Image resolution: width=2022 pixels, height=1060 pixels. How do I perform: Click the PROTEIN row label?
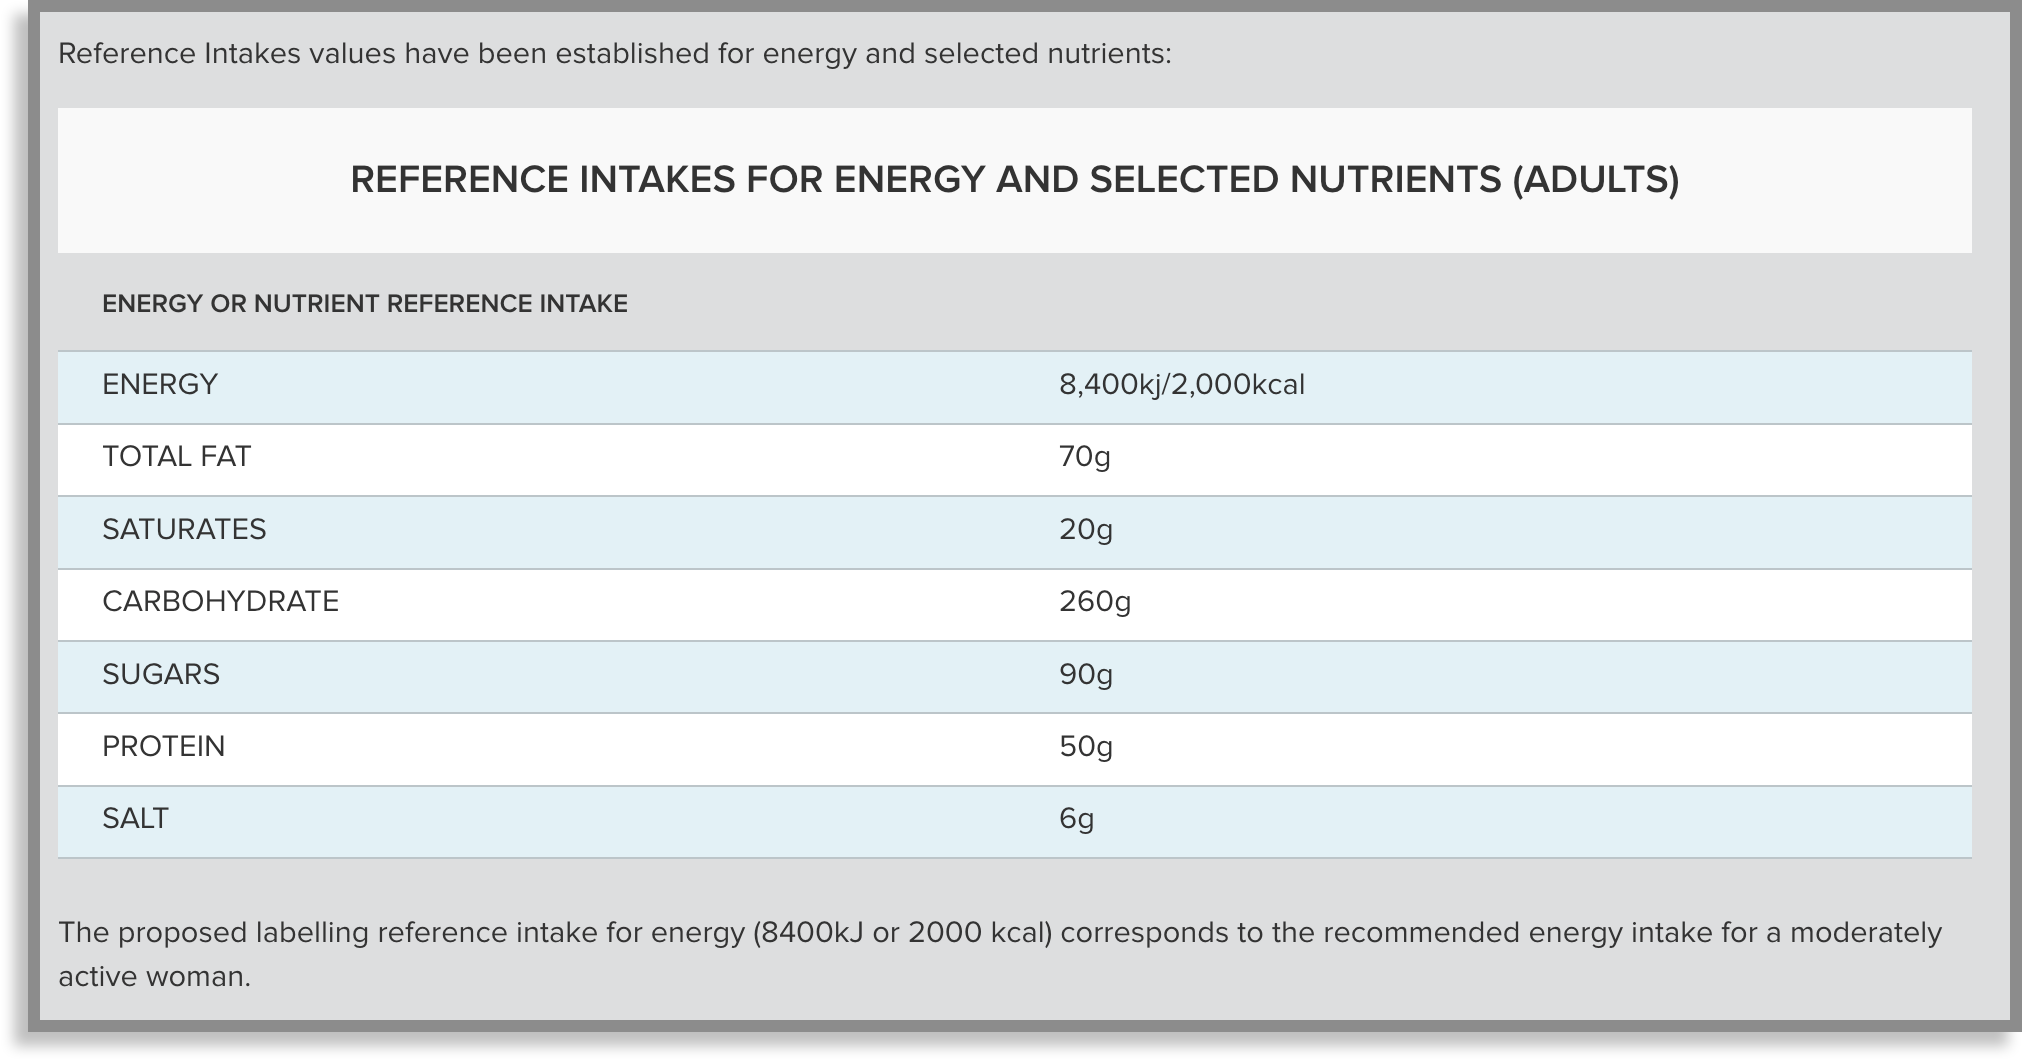tap(163, 747)
